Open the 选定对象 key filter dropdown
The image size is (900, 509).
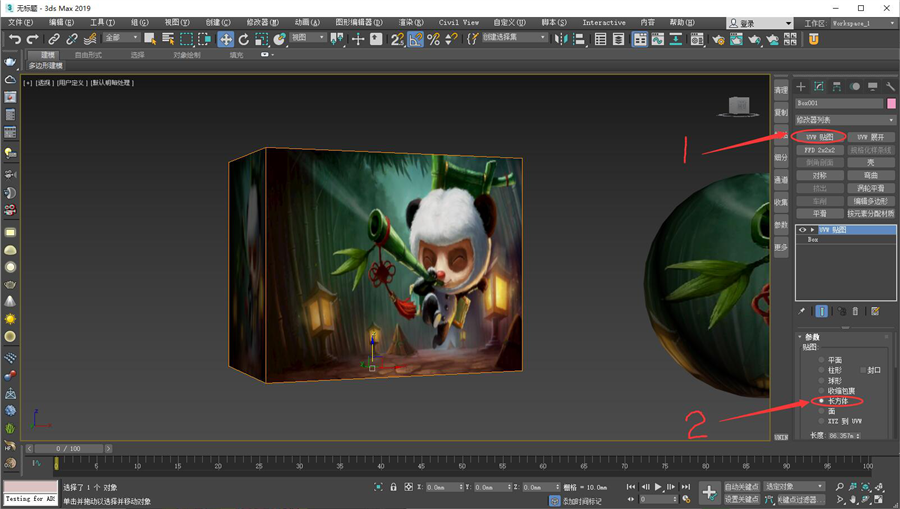point(794,487)
